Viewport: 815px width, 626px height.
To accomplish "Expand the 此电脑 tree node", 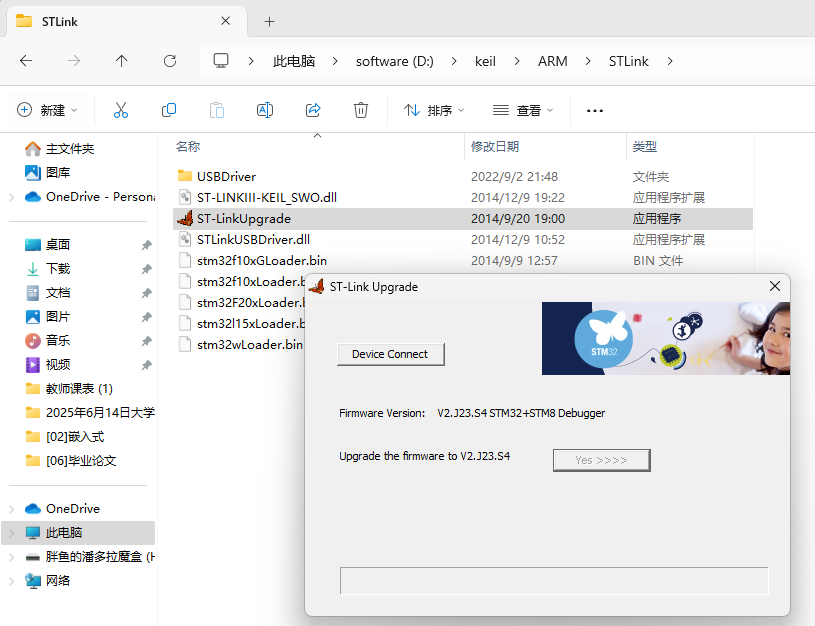I will pos(11,533).
